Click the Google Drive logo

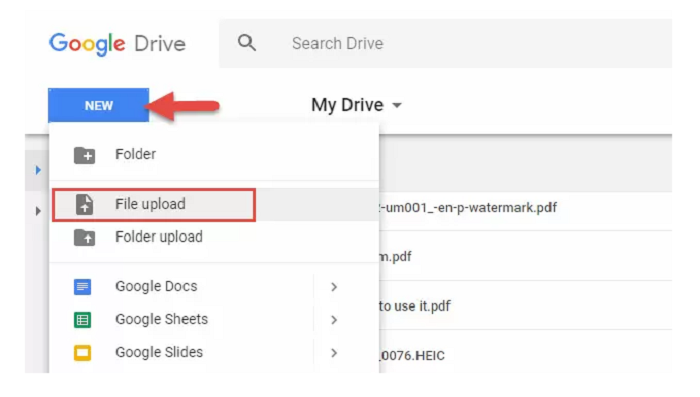(117, 44)
